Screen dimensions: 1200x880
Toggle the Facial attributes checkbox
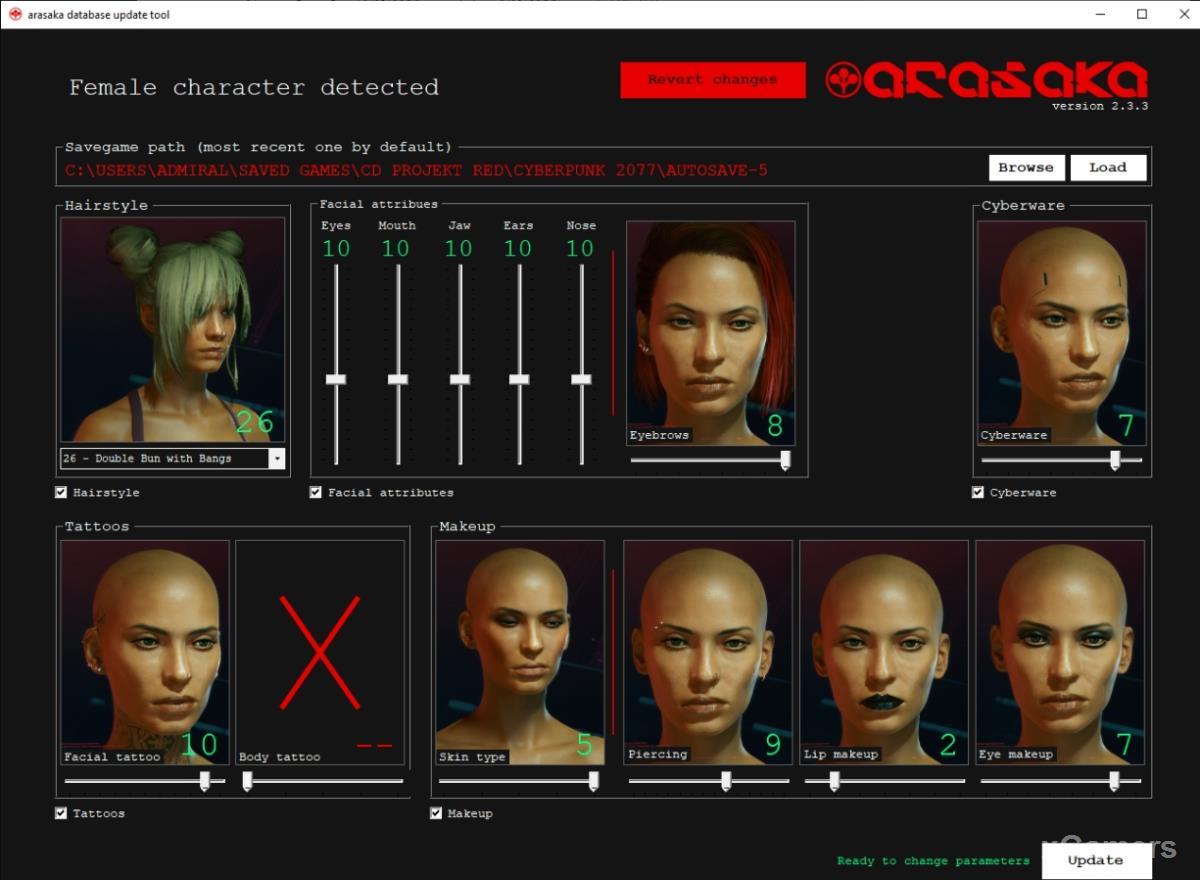pos(316,492)
